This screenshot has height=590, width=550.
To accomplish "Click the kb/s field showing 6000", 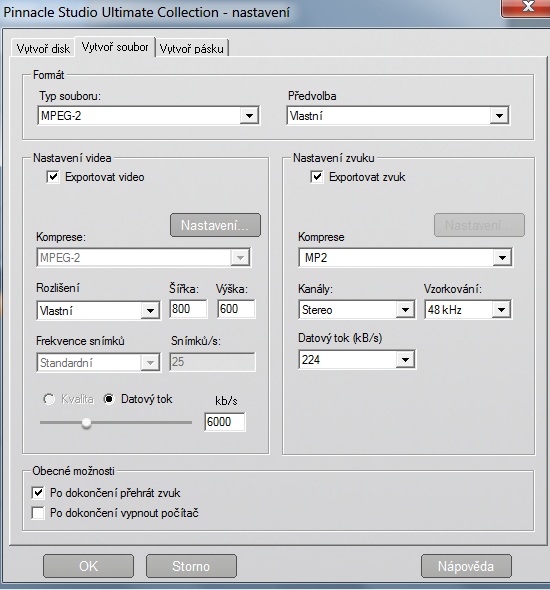I will pos(225,421).
